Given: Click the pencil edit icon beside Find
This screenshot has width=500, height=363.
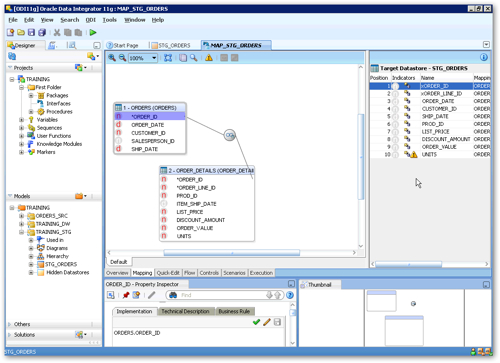Looking at the screenshot, I should pyautogui.click(x=152, y=295).
